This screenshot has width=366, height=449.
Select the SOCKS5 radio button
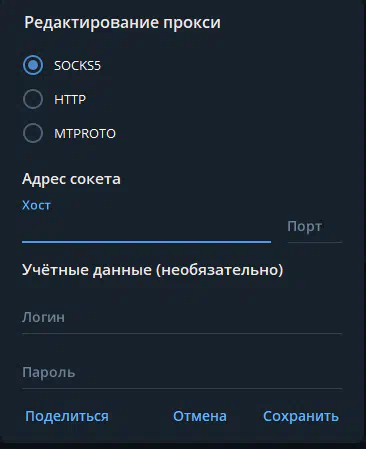pos(33,65)
